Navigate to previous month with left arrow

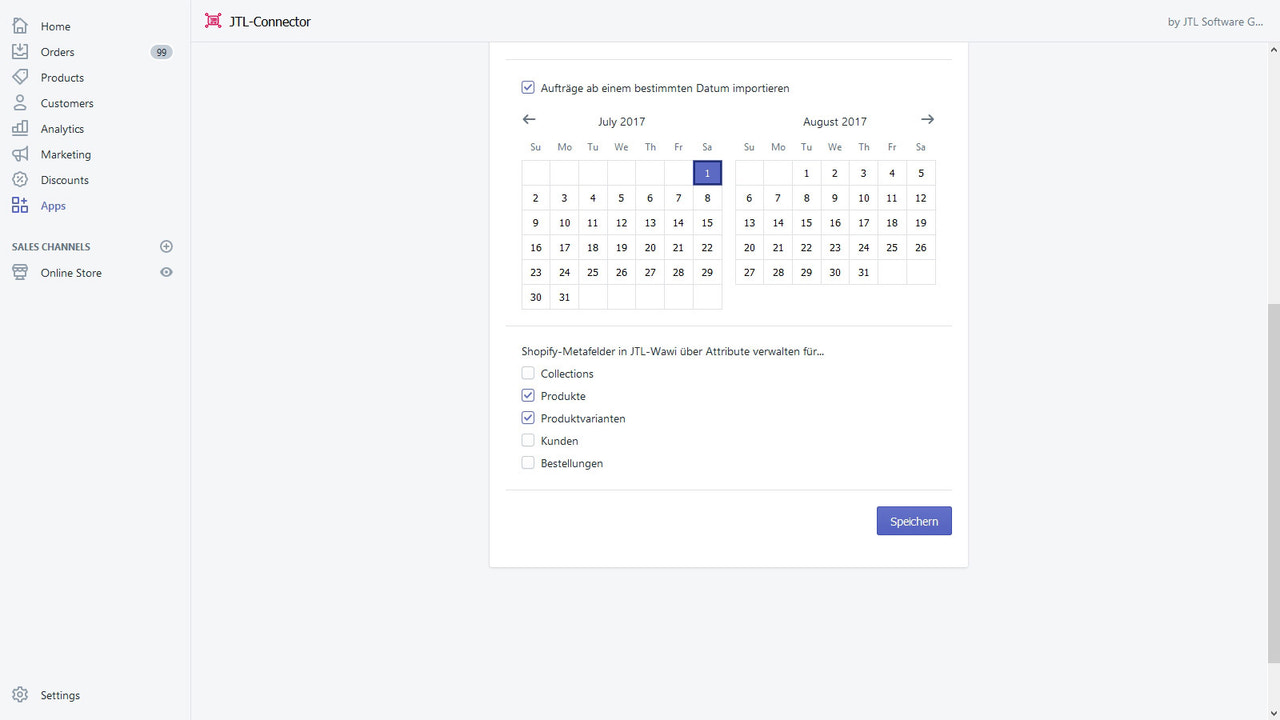(528, 119)
